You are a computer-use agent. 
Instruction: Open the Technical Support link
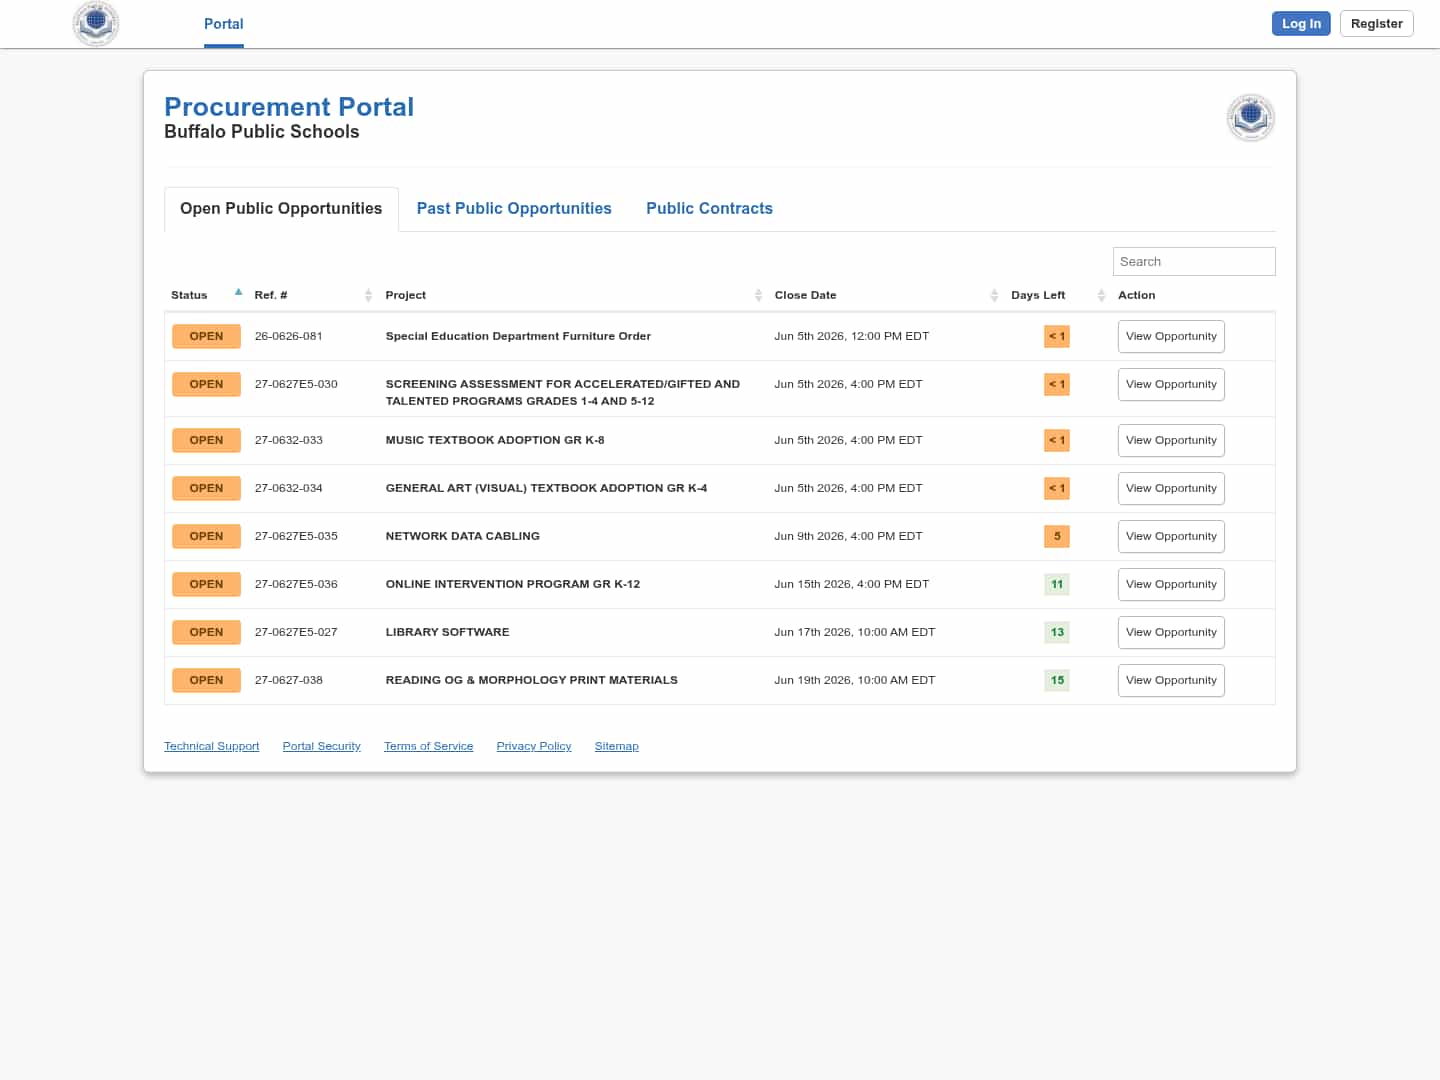click(211, 746)
